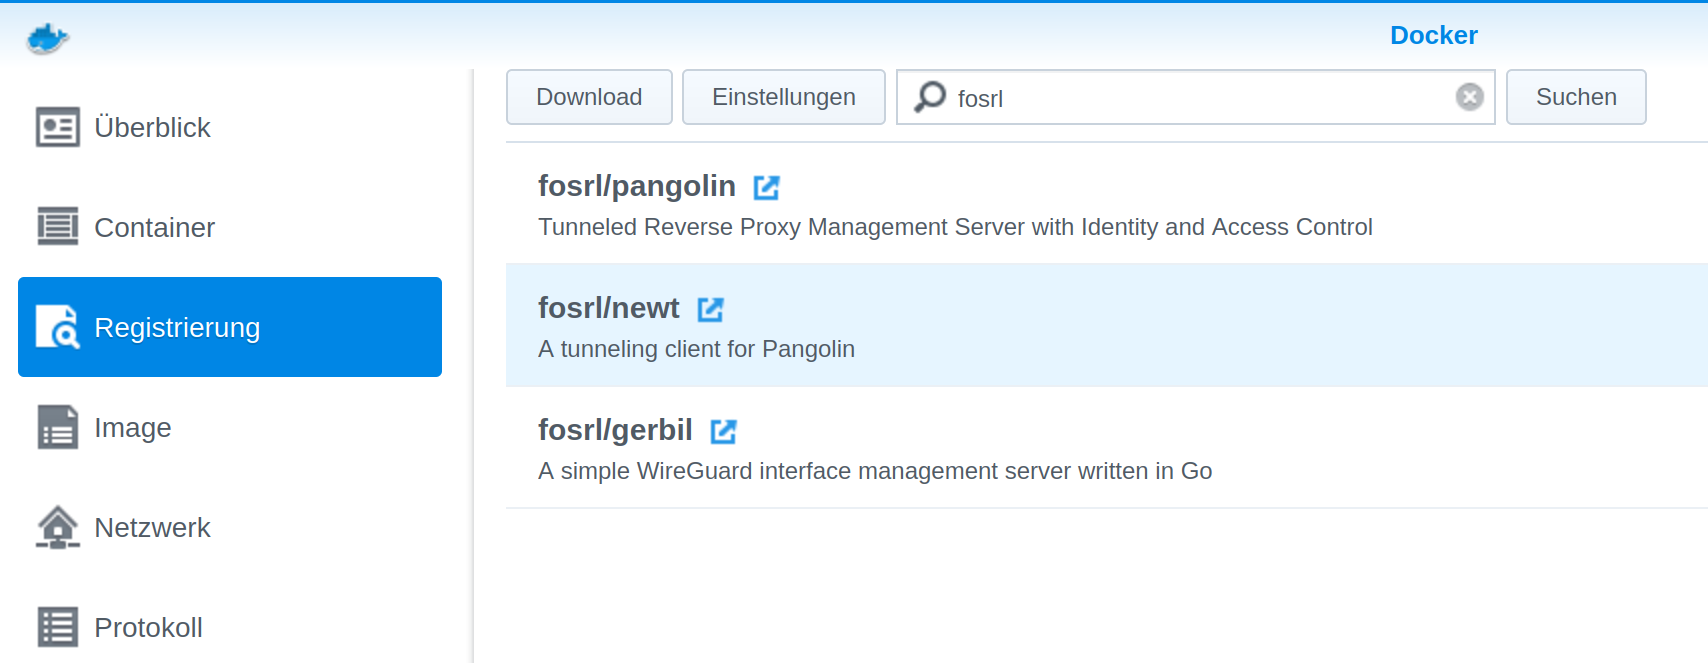
Task: Click the Protokoll log icon
Action: [x=58, y=627]
